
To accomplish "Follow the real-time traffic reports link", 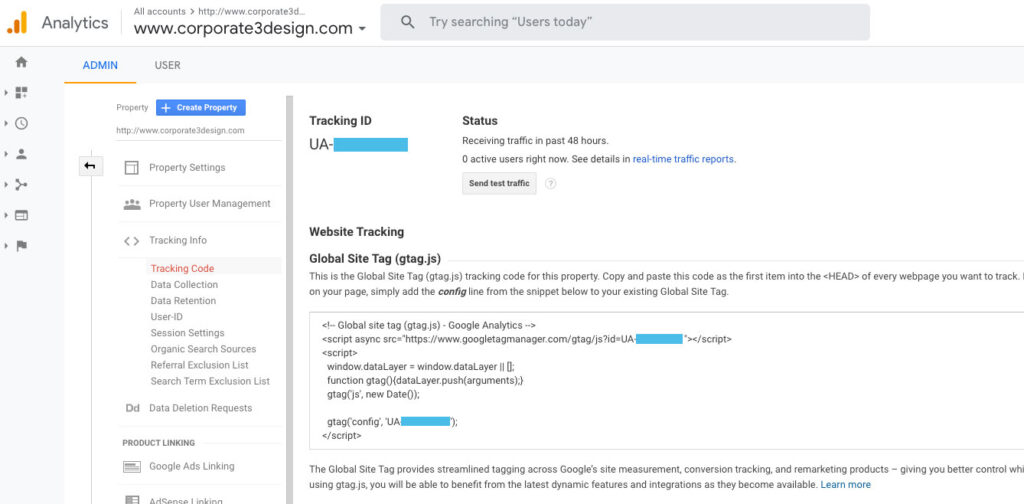I will pyautogui.click(x=684, y=159).
